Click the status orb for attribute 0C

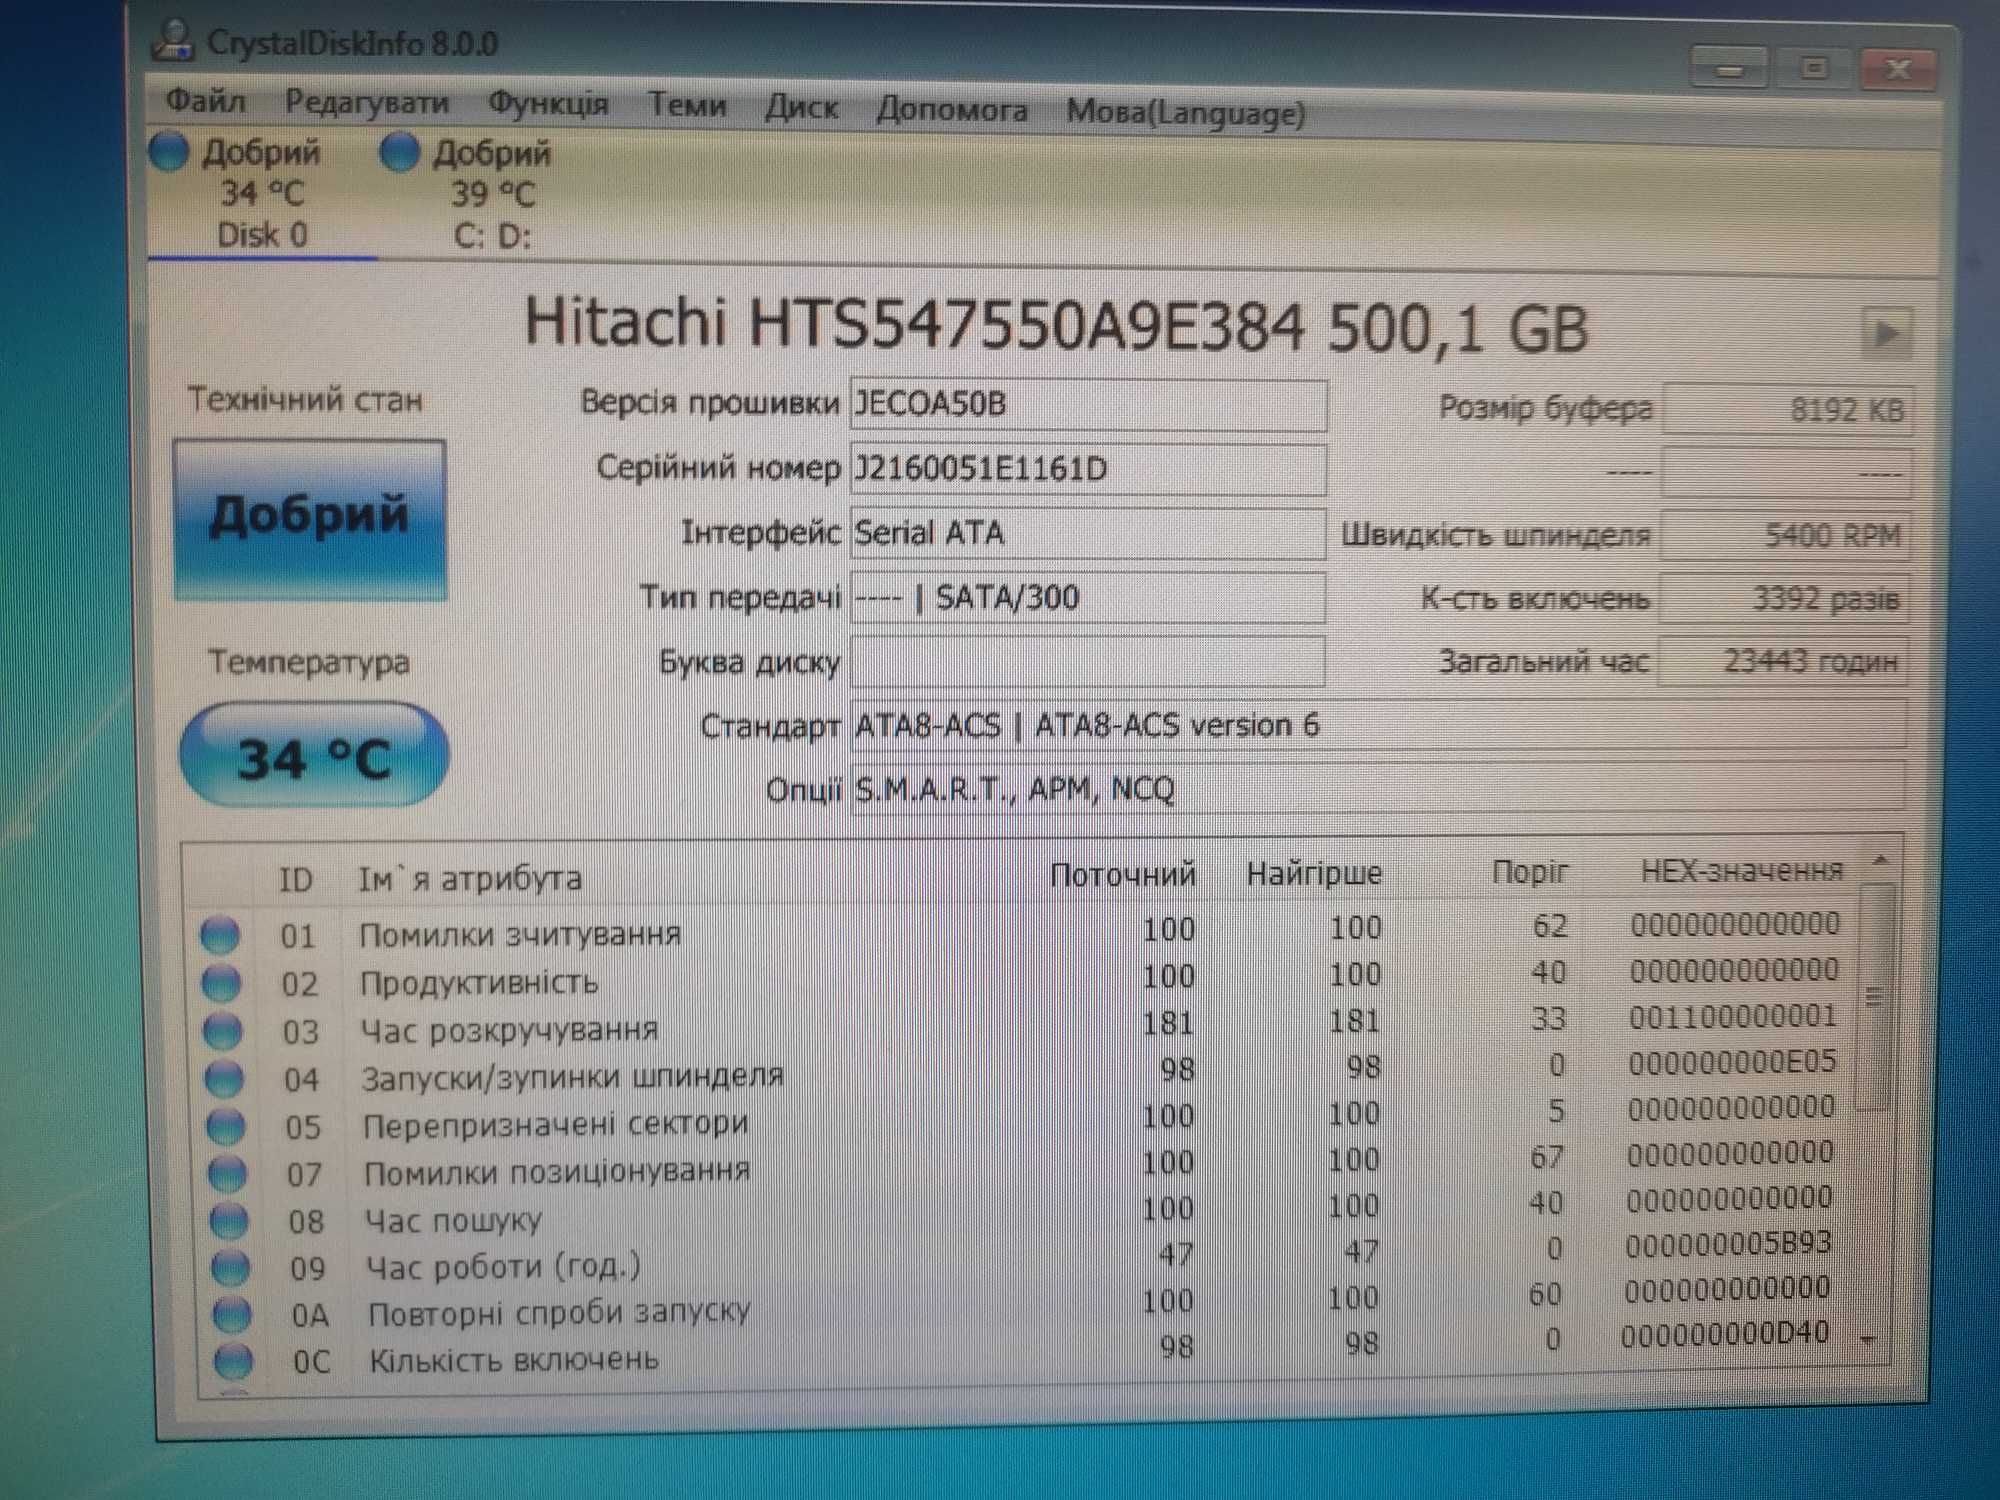click(x=234, y=1360)
